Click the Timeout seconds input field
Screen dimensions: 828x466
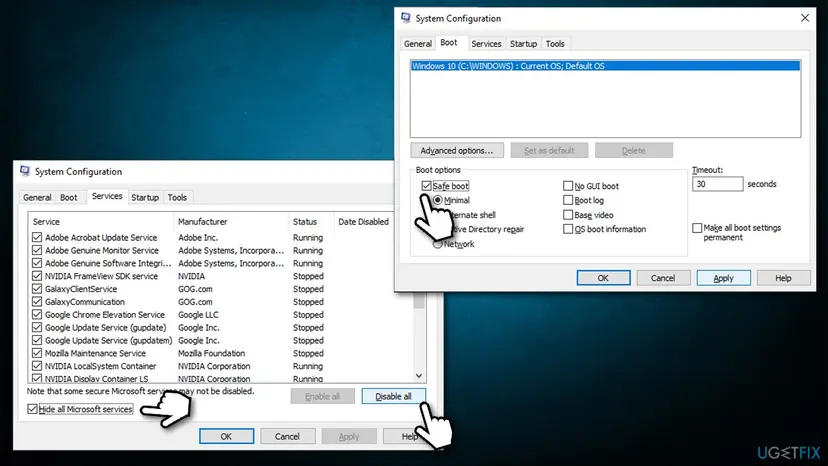718,184
